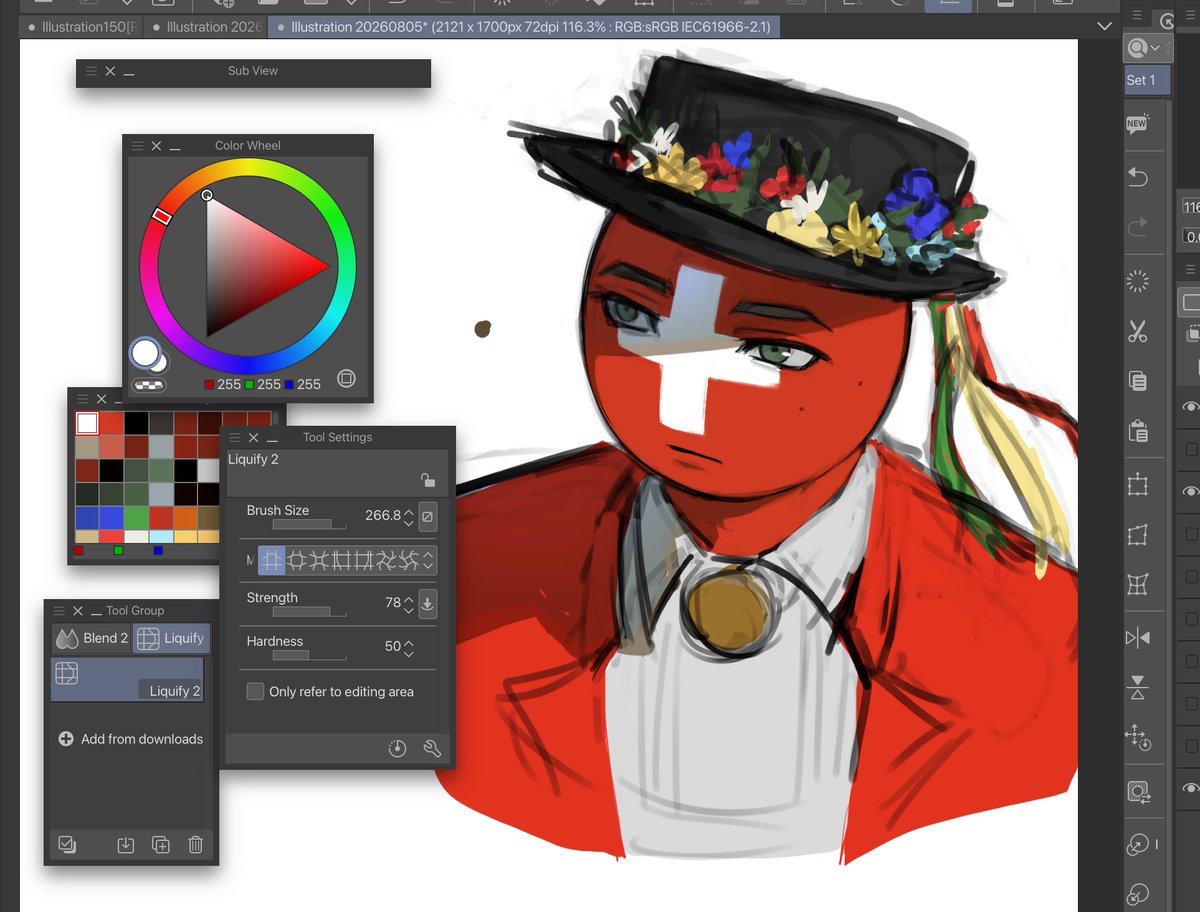Open Tool Group panel menu

pyautogui.click(x=60, y=611)
